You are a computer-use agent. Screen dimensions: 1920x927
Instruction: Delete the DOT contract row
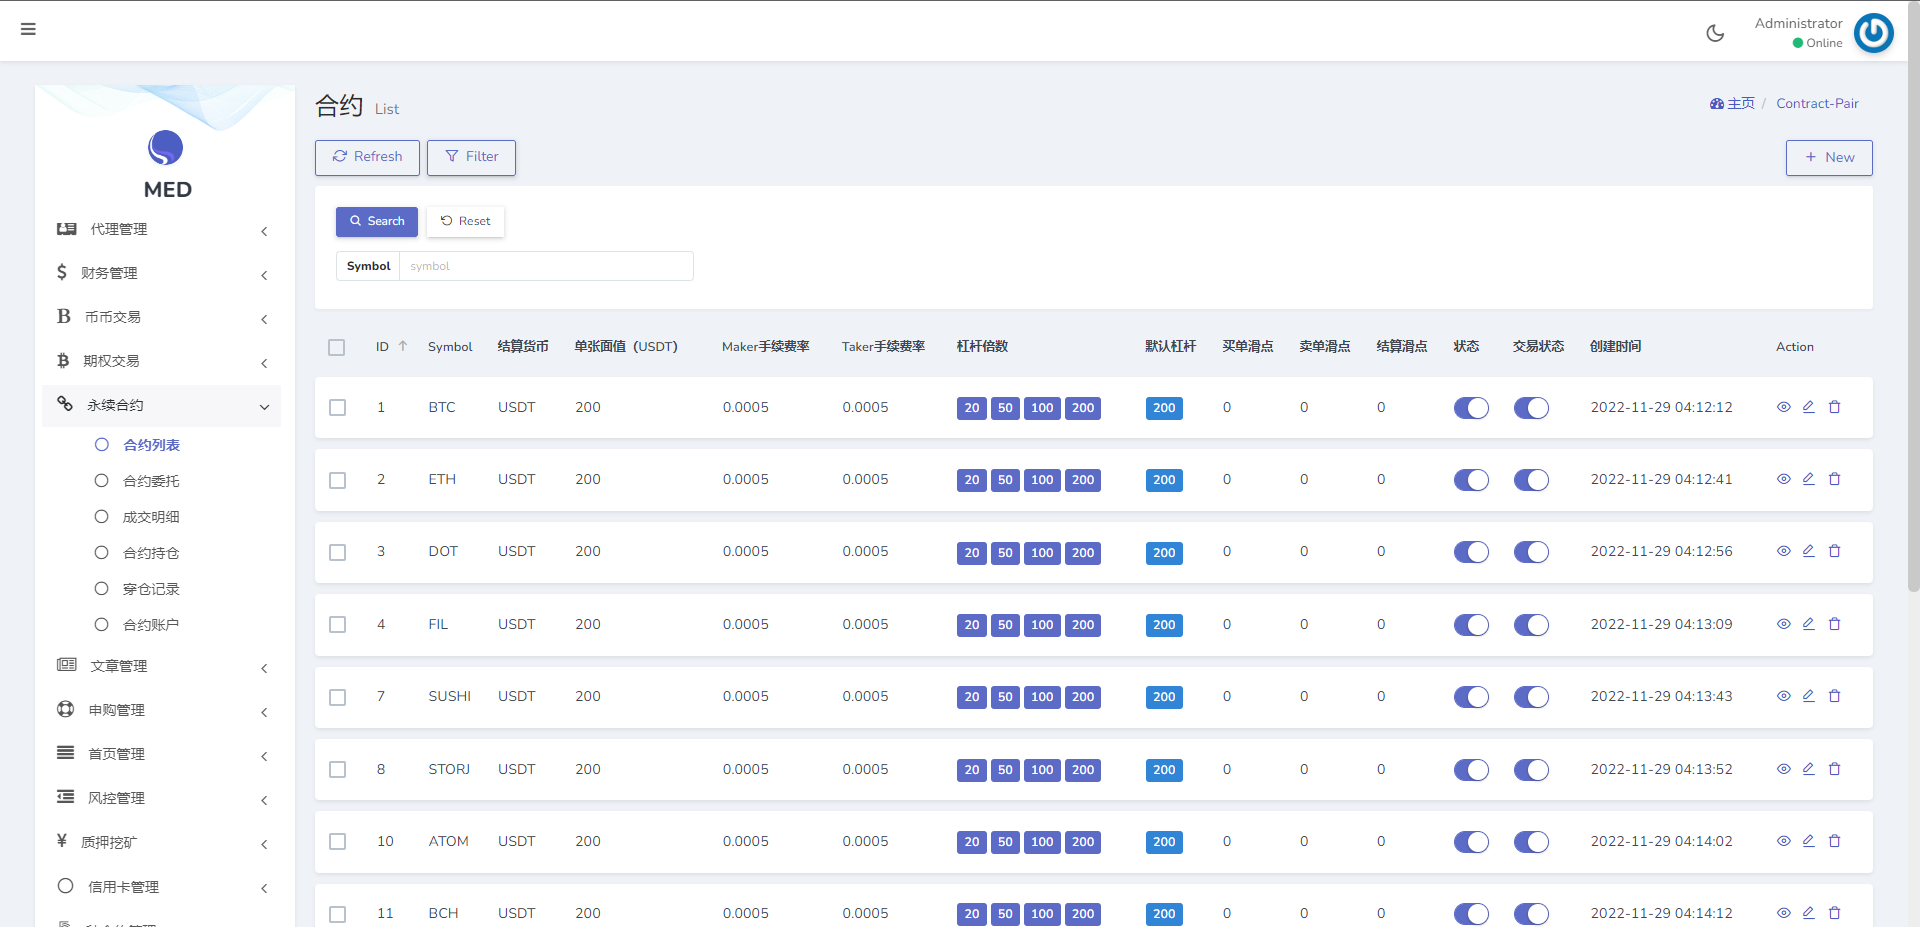(x=1834, y=551)
